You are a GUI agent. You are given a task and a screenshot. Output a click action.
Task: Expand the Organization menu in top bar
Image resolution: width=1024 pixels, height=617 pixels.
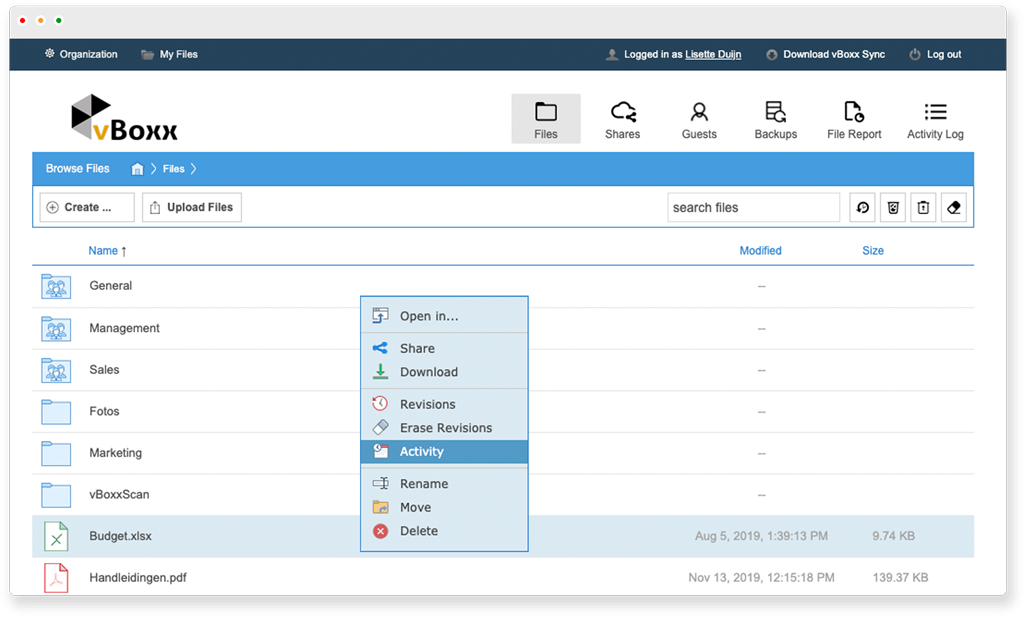(80, 54)
